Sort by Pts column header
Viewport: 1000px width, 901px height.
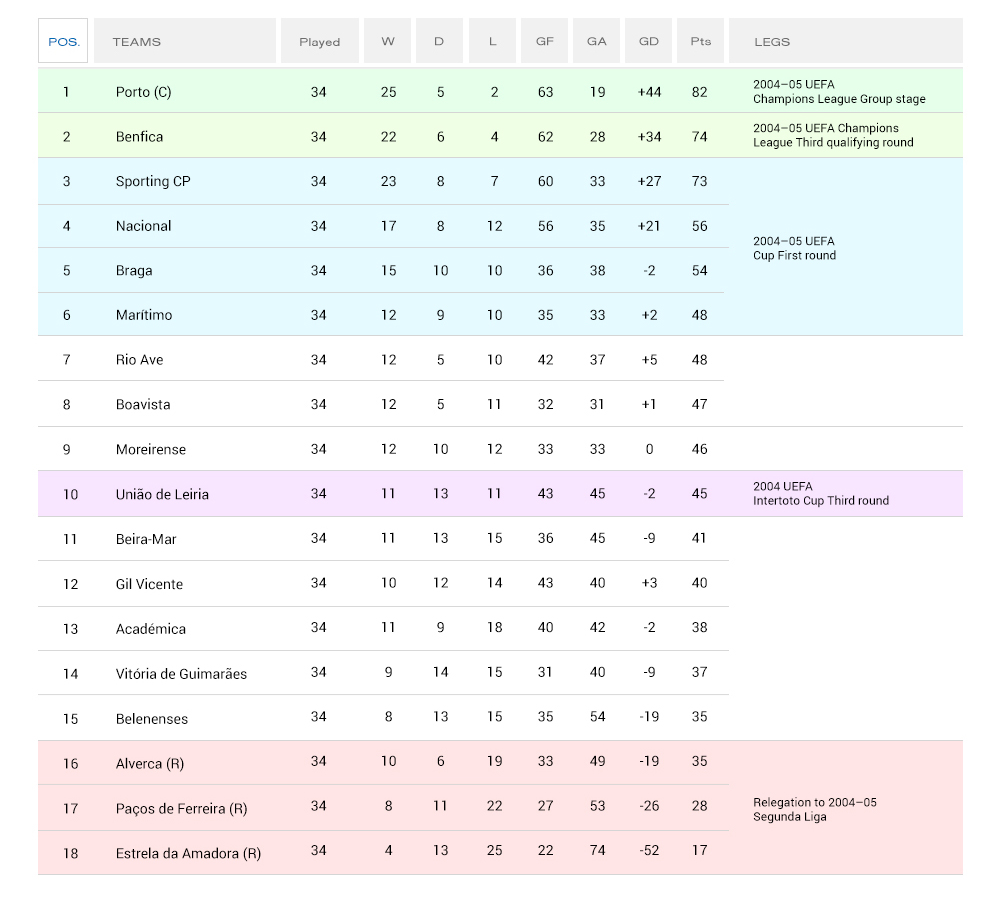(700, 42)
